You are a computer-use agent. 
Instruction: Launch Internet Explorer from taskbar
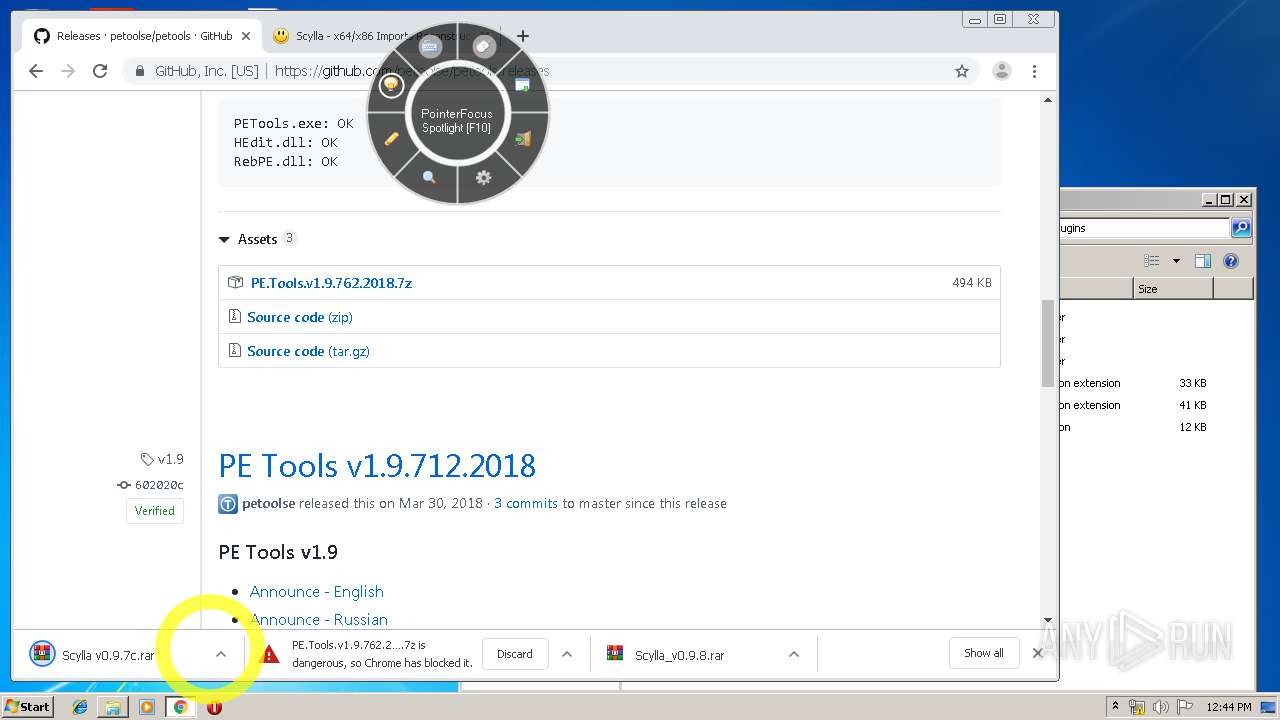[x=80, y=707]
